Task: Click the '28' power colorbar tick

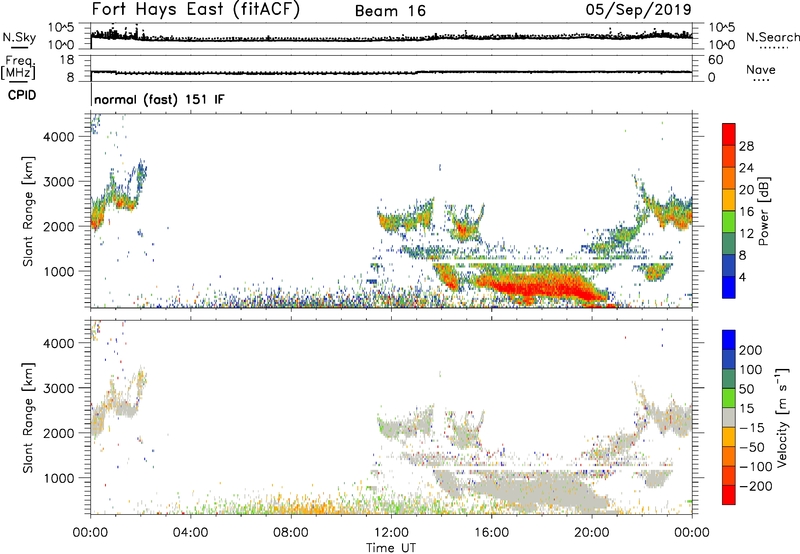Action: (746, 146)
